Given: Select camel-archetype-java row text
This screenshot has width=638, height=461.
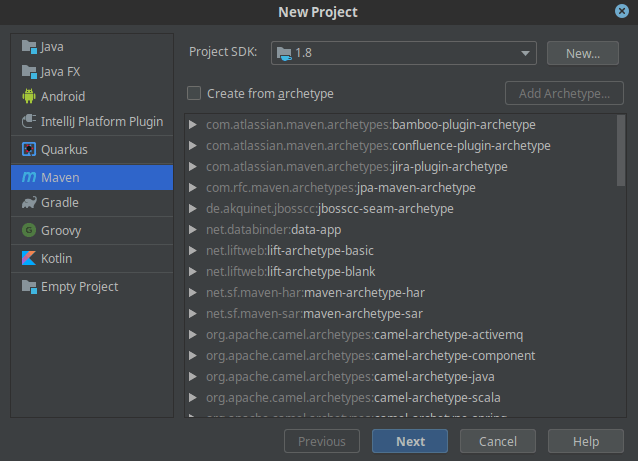Looking at the screenshot, I should [x=350, y=377].
